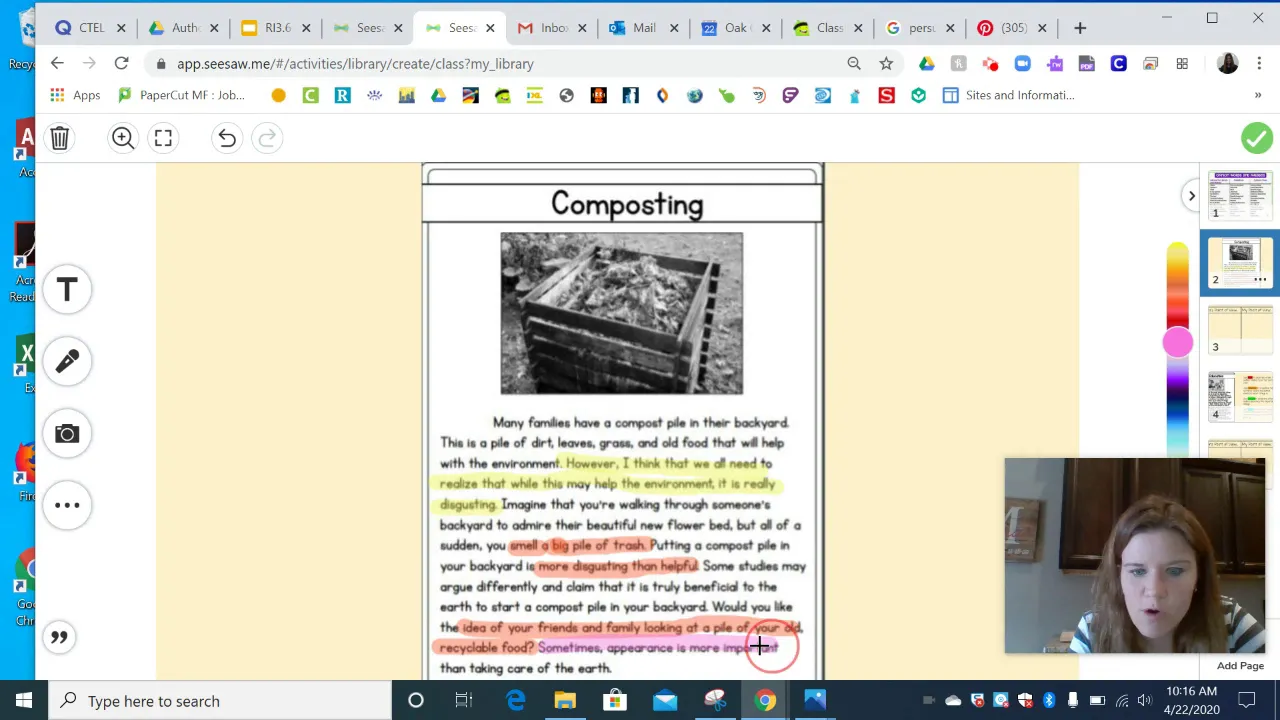This screenshot has width=1280, height=720.
Task: Click the compost bin photo
Action: (622, 313)
